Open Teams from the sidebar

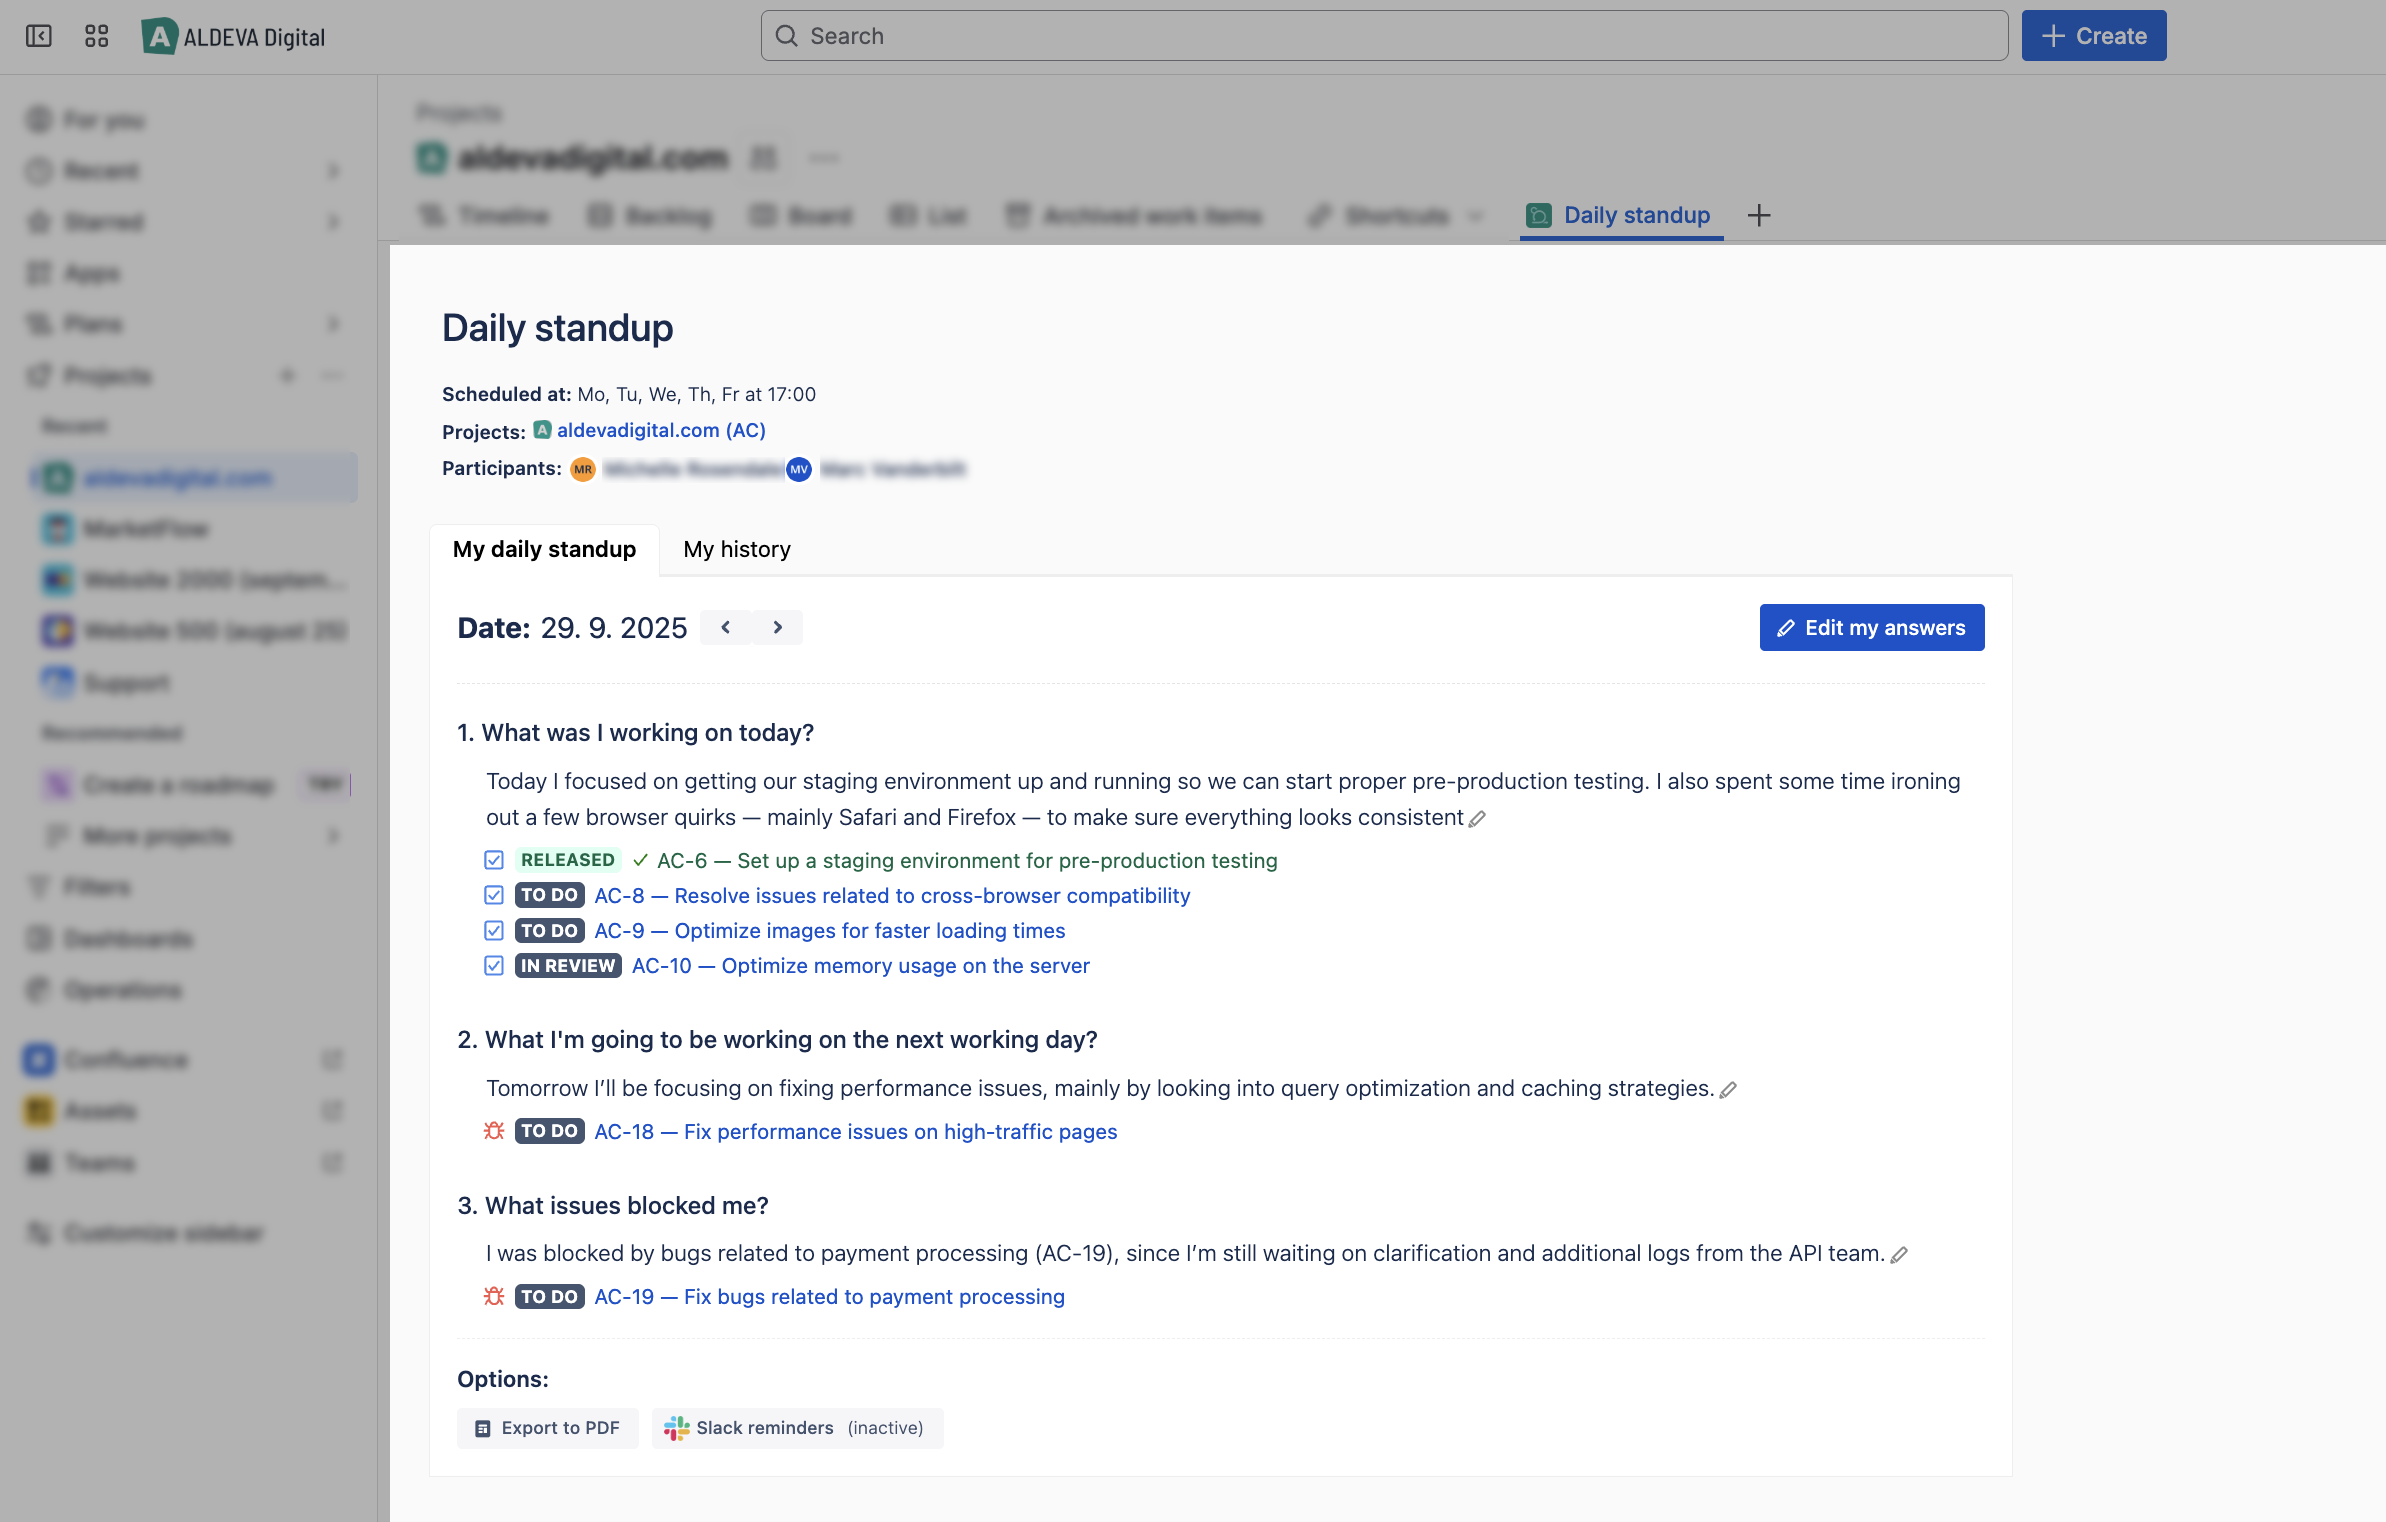[99, 1162]
